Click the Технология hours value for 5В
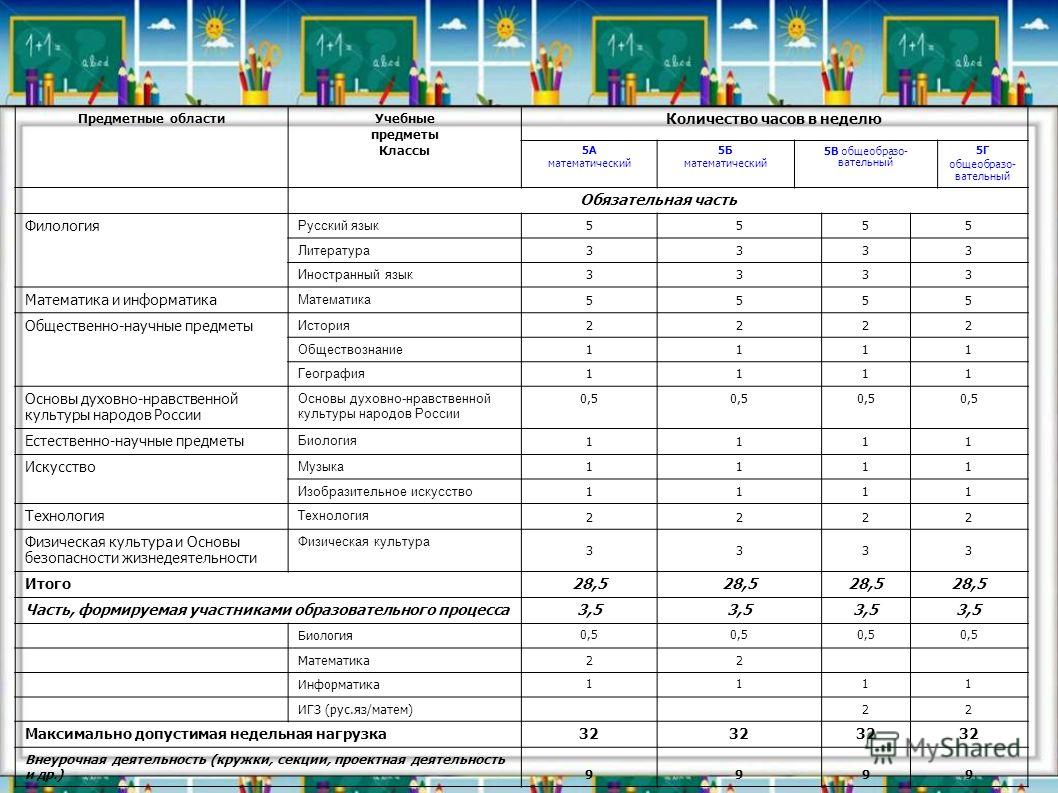Image resolution: width=1058 pixels, height=793 pixels. point(865,517)
